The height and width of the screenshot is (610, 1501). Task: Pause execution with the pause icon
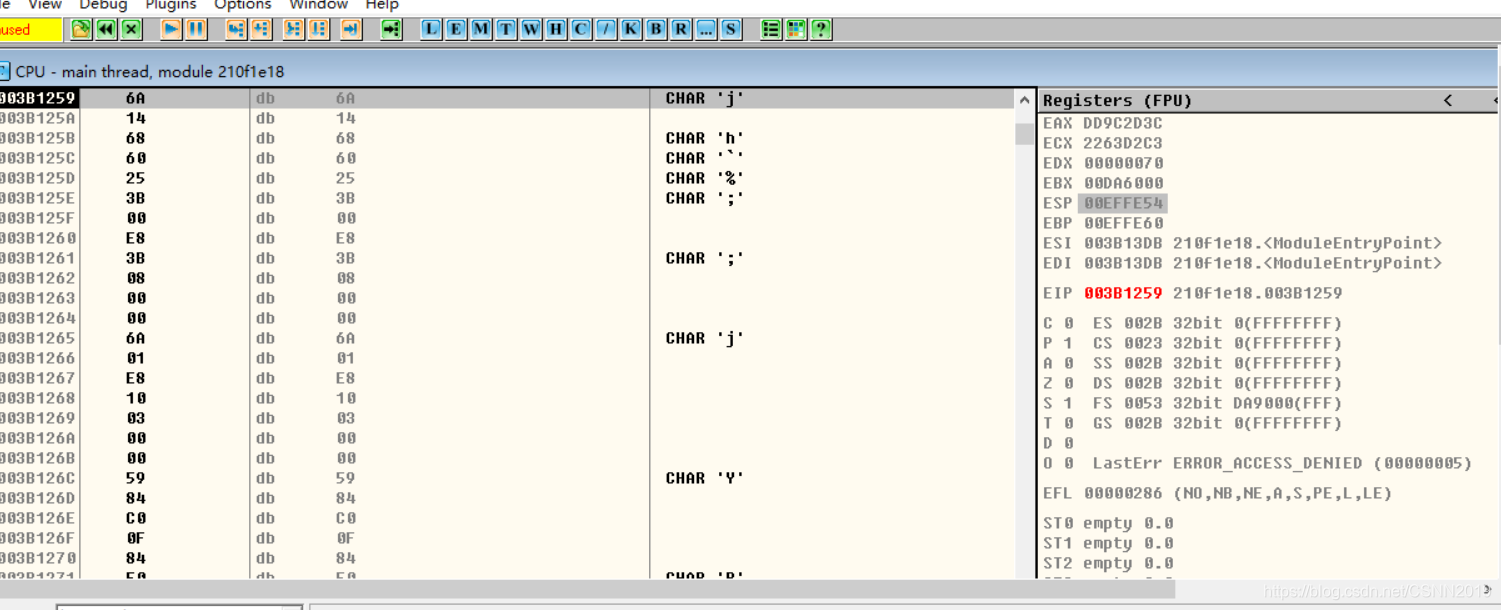coord(196,29)
